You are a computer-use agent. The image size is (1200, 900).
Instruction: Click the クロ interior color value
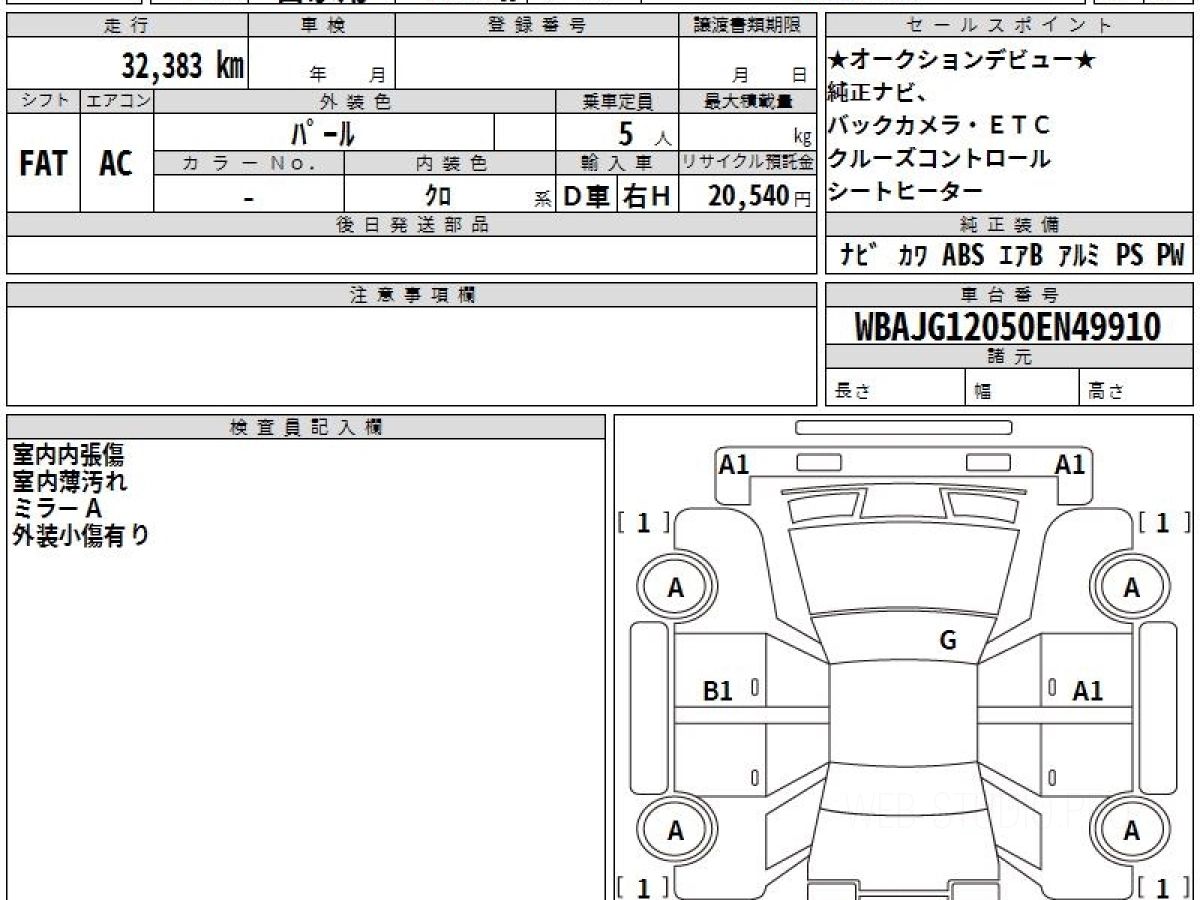(437, 196)
